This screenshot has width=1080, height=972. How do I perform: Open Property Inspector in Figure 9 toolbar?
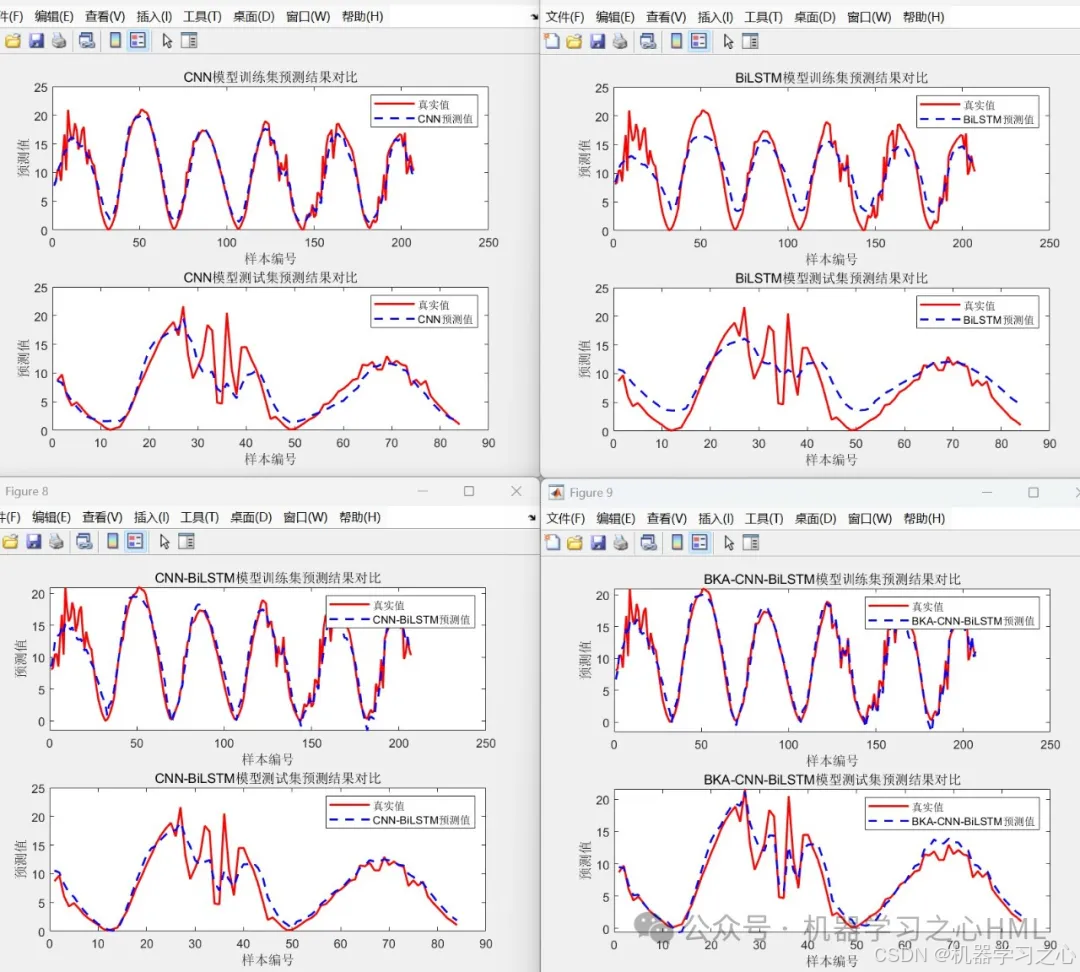(750, 542)
